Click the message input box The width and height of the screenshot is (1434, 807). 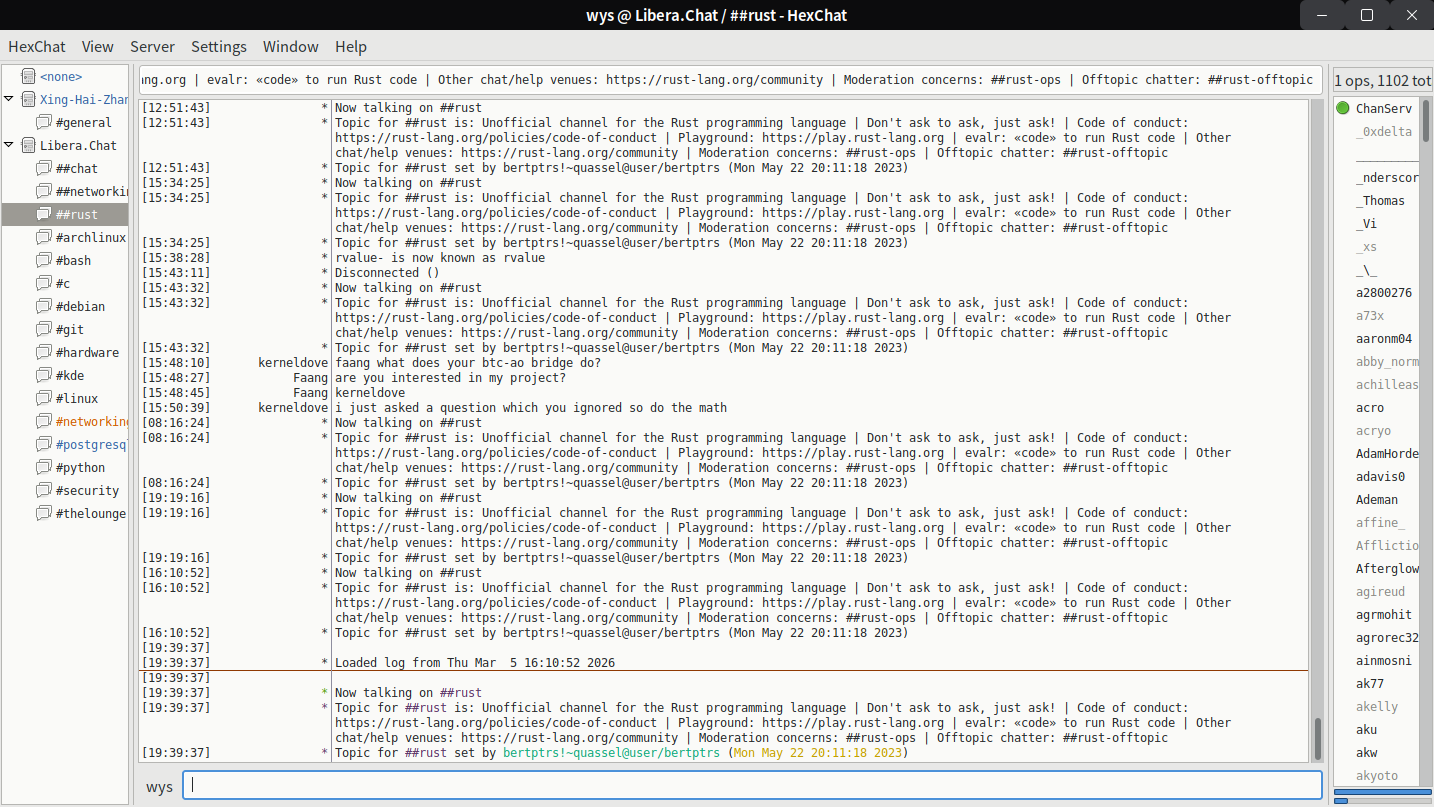pos(752,785)
